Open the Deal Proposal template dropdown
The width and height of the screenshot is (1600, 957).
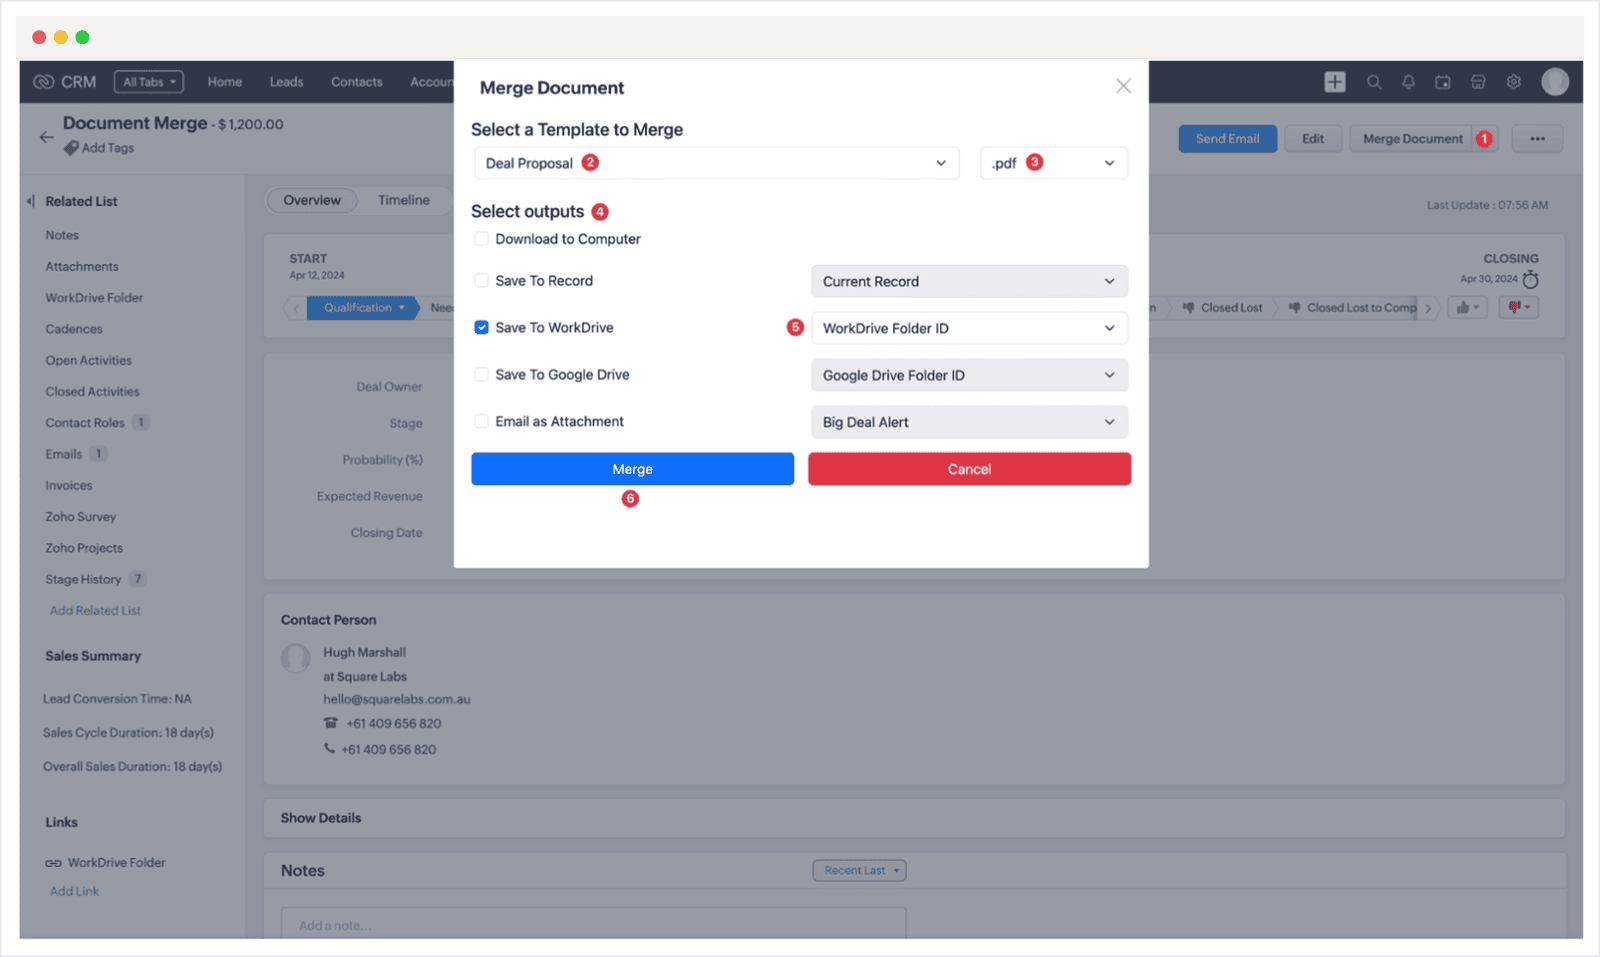[716, 163]
